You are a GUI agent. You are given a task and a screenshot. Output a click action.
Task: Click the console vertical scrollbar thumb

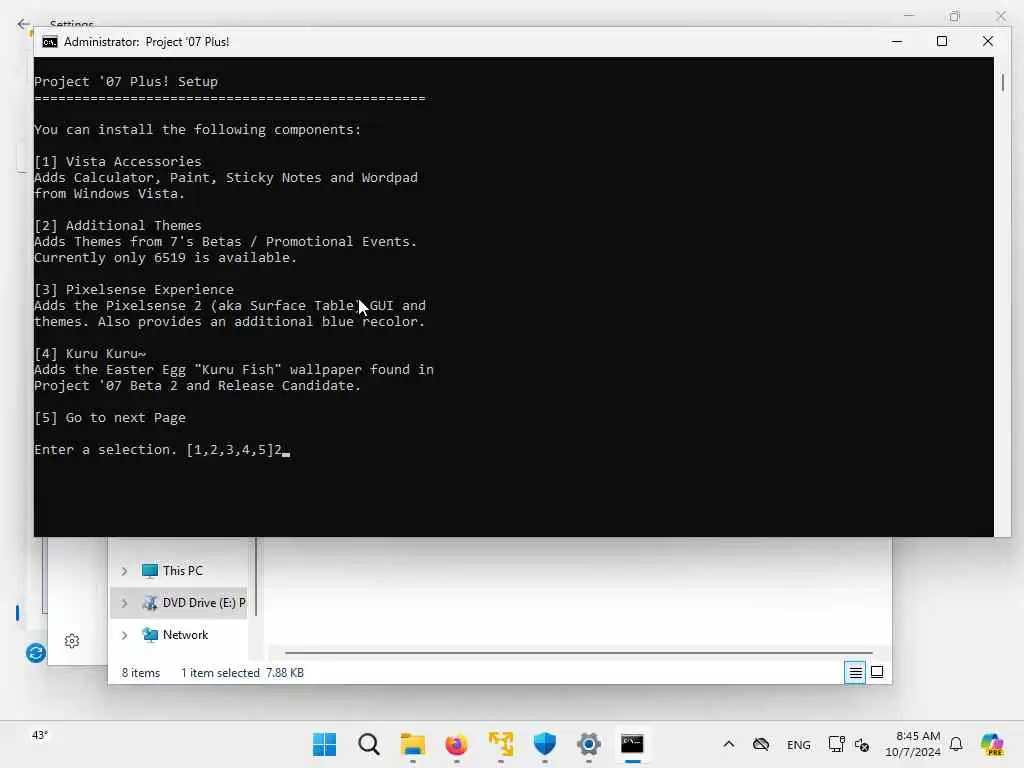tap(1002, 82)
